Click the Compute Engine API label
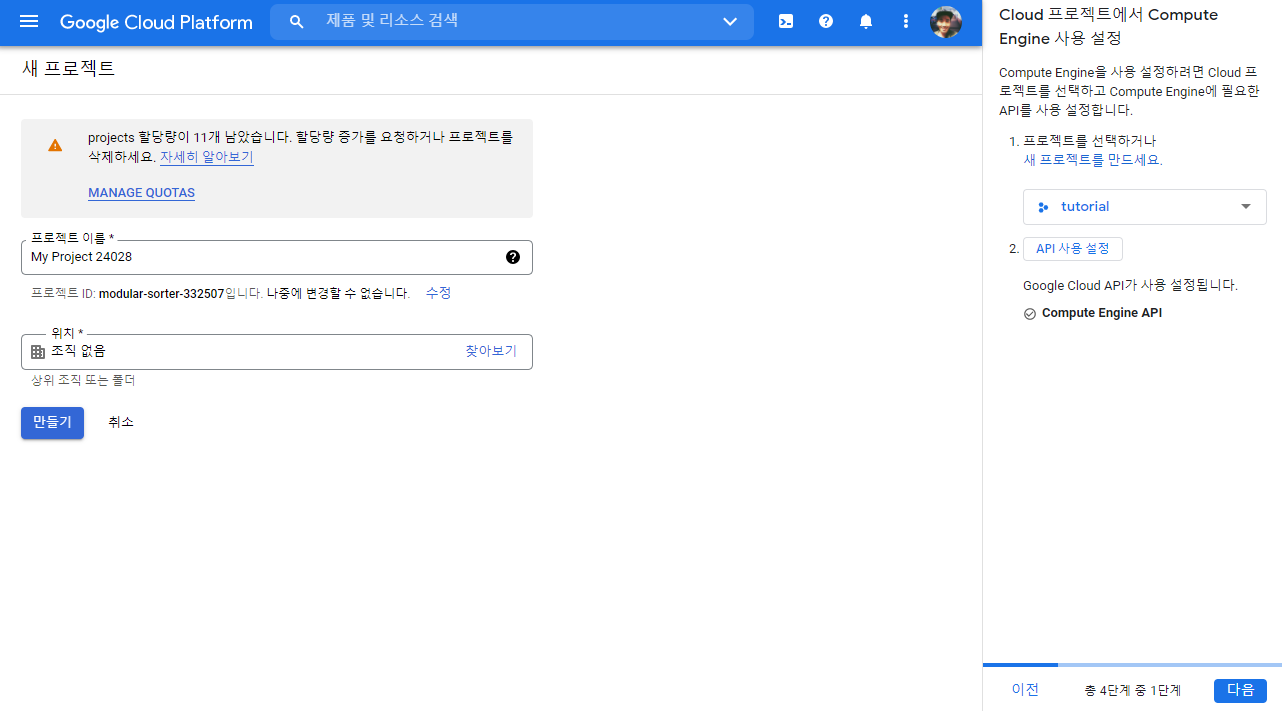The height and width of the screenshot is (711, 1282). [1102, 313]
